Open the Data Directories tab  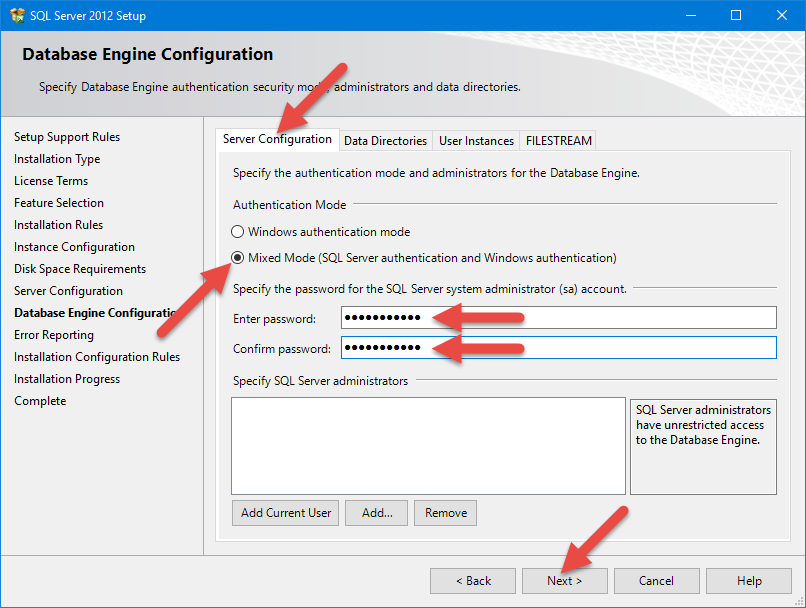pos(385,141)
